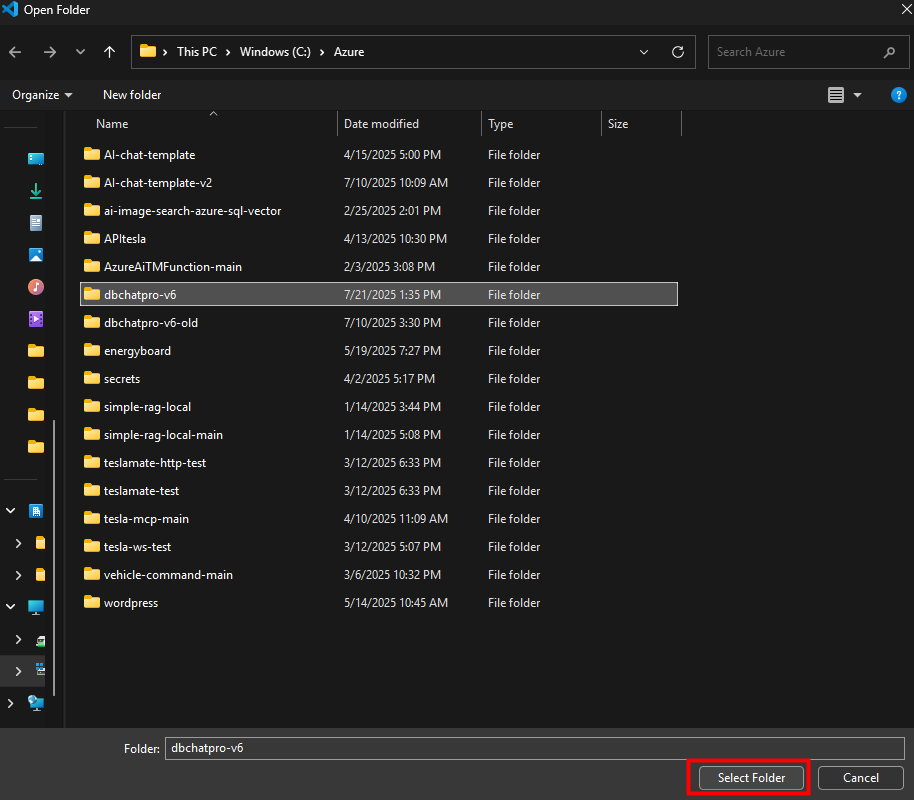This screenshot has width=914, height=800.
Task: Click the folder icon in address bar
Action: [148, 51]
